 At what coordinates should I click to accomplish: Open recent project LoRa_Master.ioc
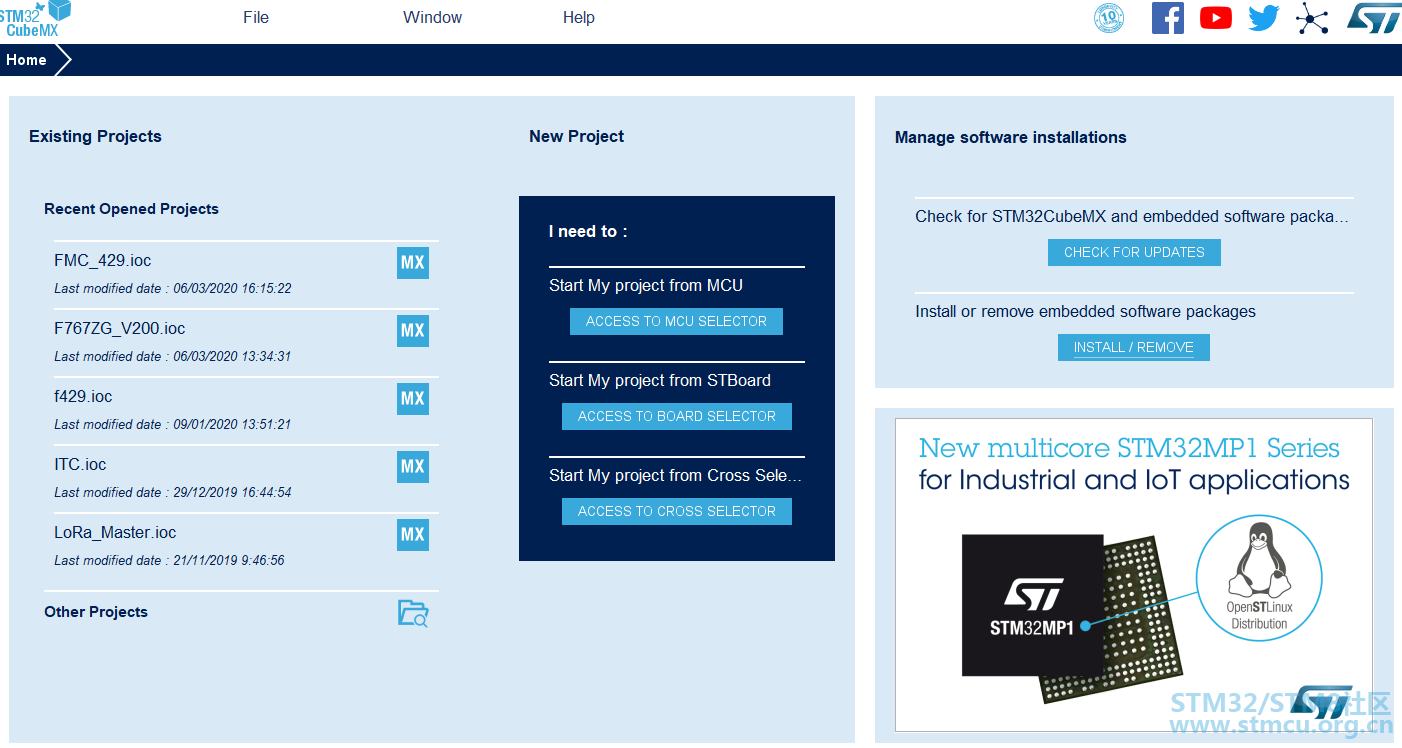tap(115, 533)
